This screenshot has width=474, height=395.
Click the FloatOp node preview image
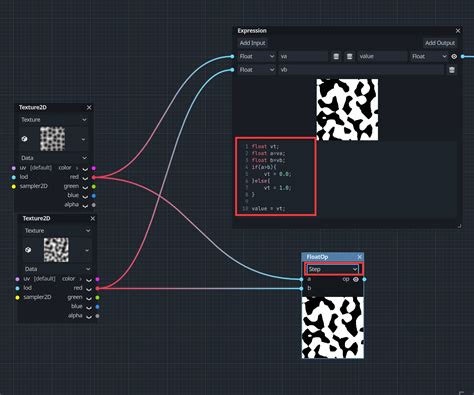[333, 328]
